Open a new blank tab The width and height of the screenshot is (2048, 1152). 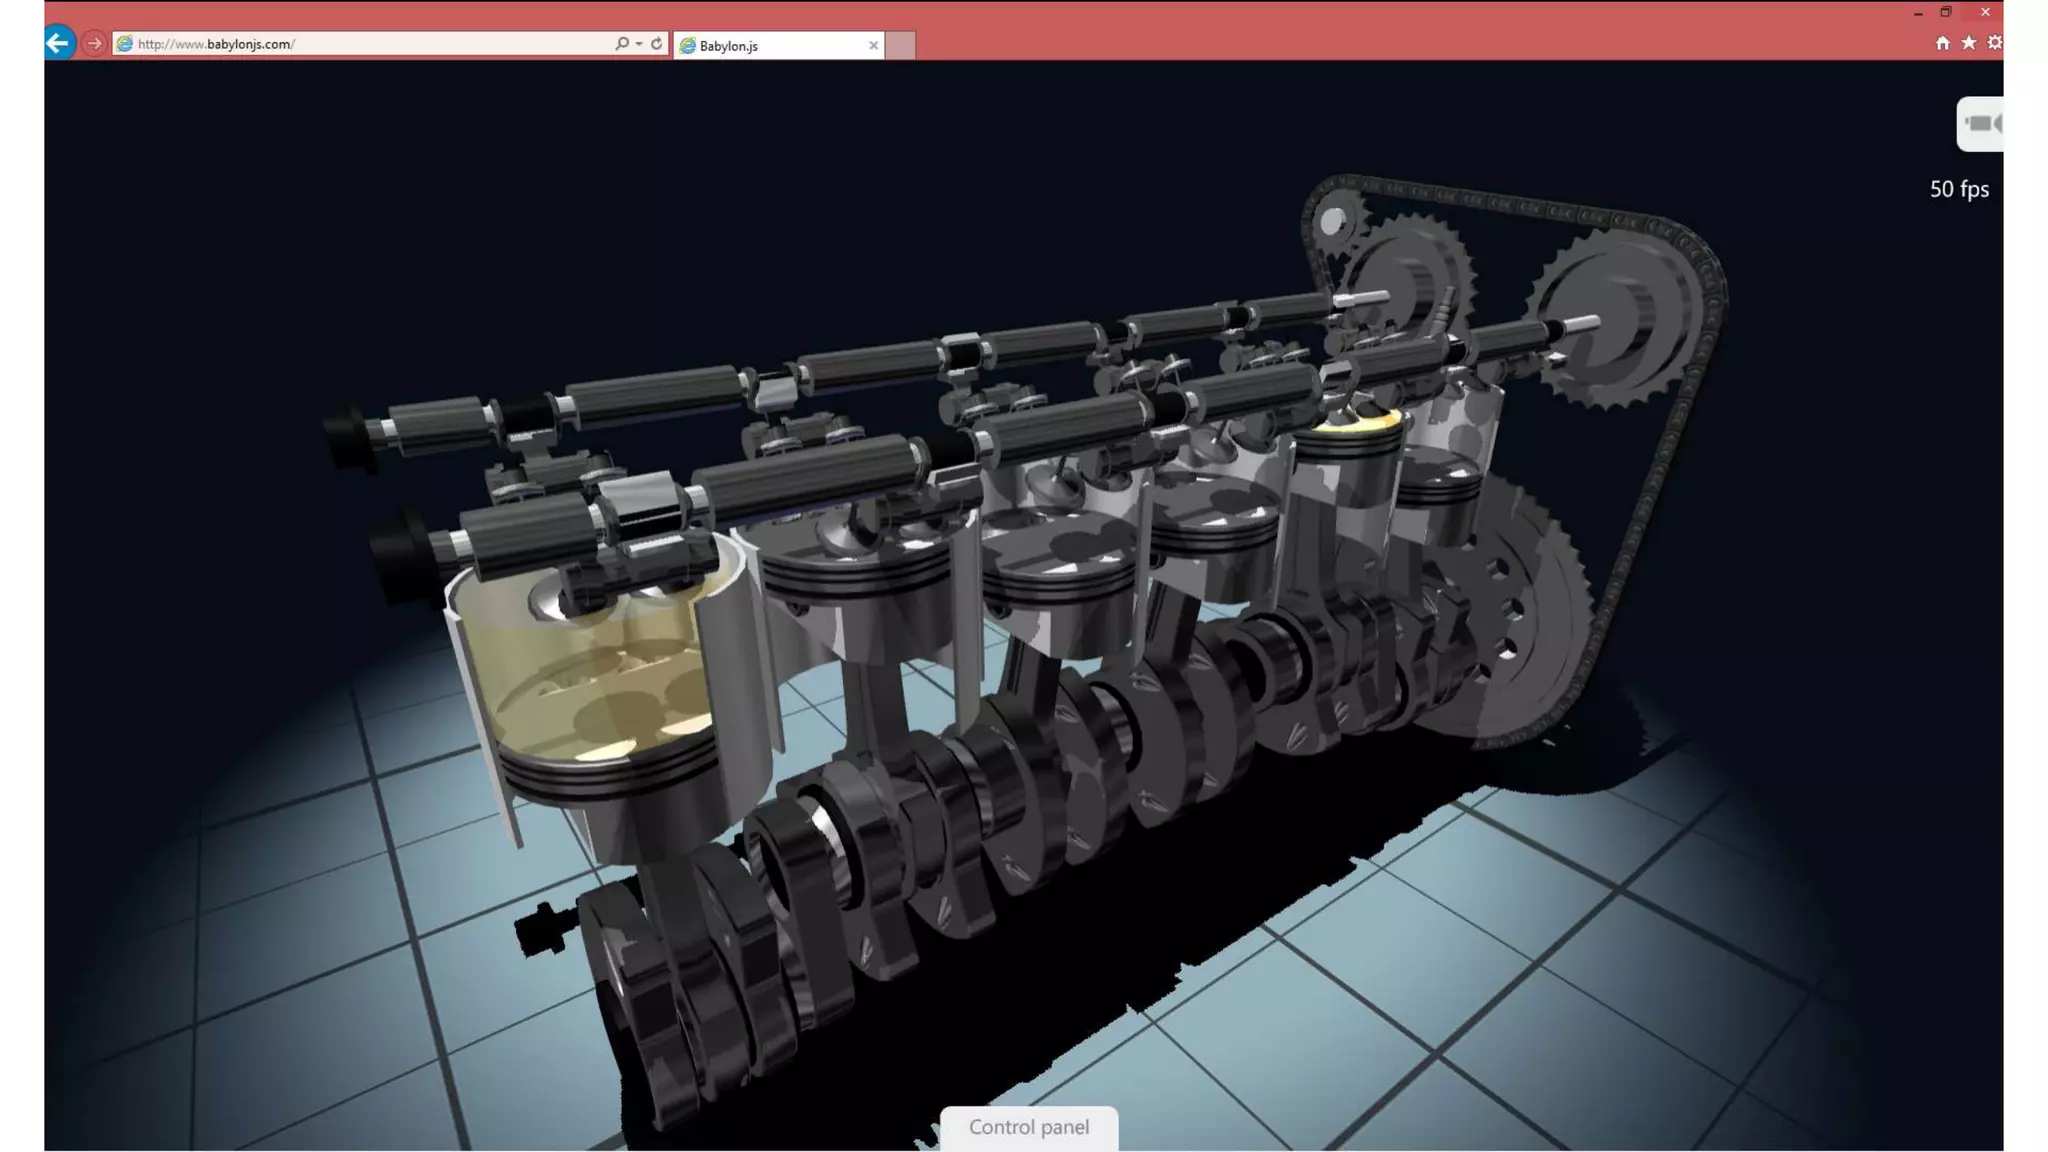point(901,46)
